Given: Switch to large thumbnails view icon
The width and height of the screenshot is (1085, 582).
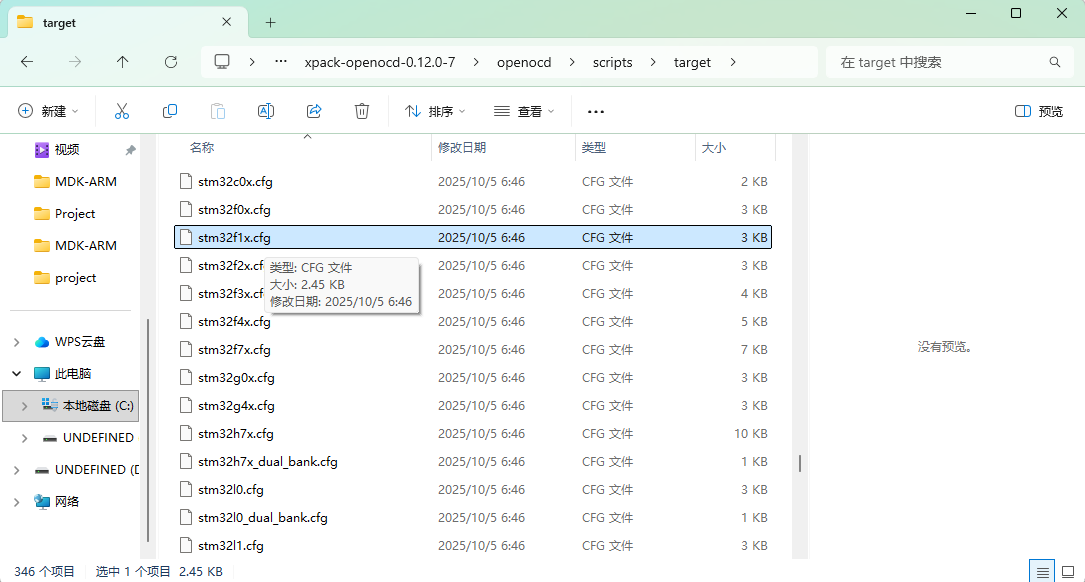Looking at the screenshot, I should click(1068, 572).
